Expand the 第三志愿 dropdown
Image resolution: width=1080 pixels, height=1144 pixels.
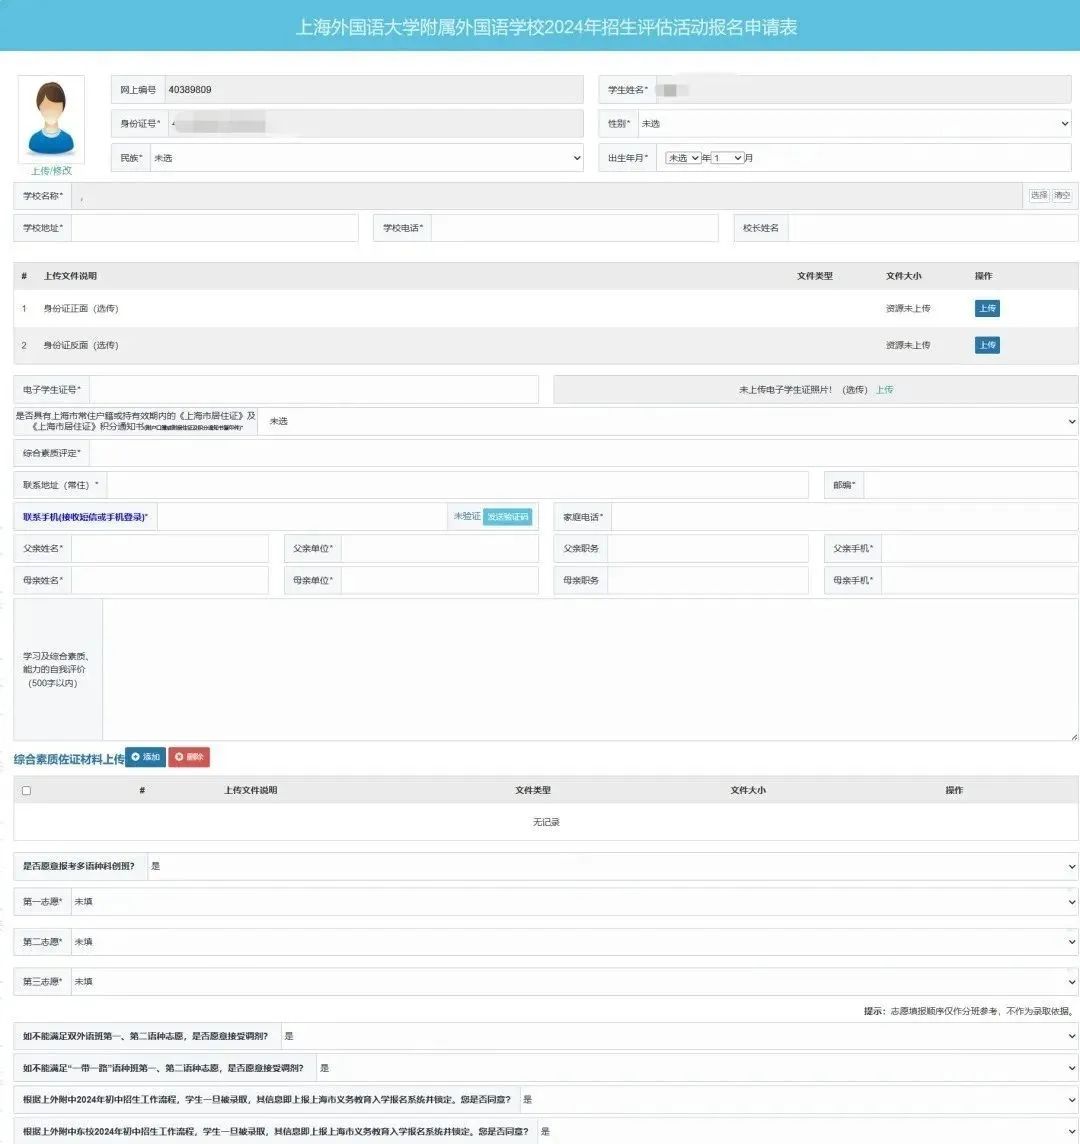(574, 981)
